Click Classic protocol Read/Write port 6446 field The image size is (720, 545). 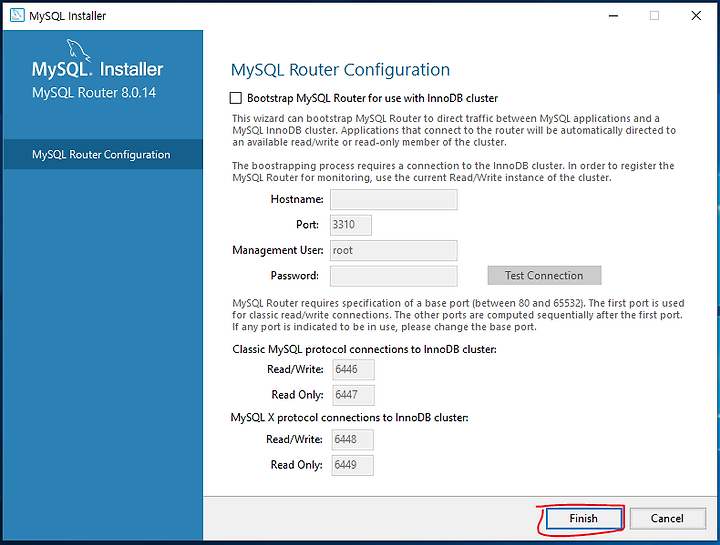[353, 370]
